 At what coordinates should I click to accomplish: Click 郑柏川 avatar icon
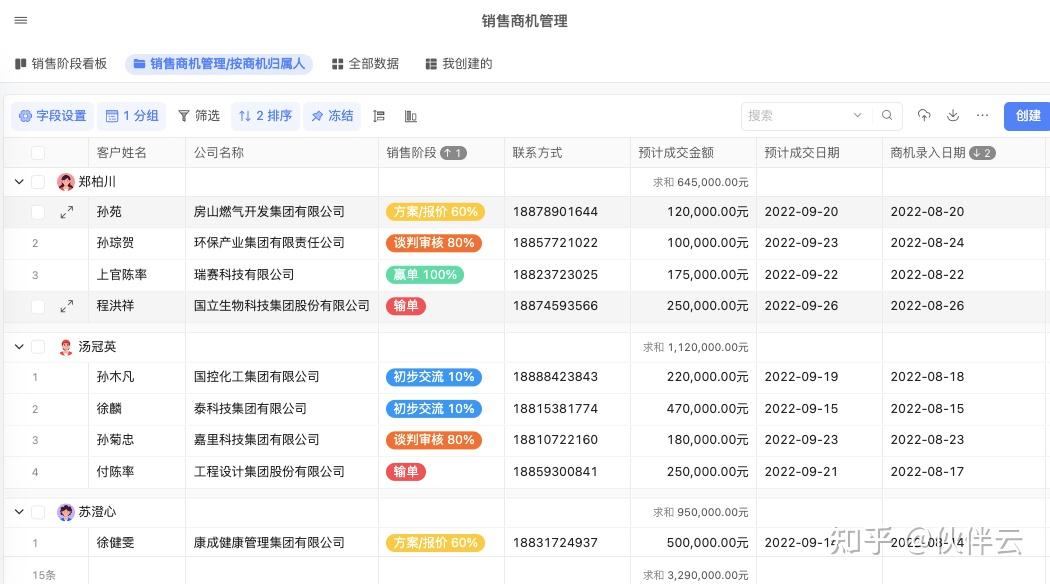click(x=66, y=181)
